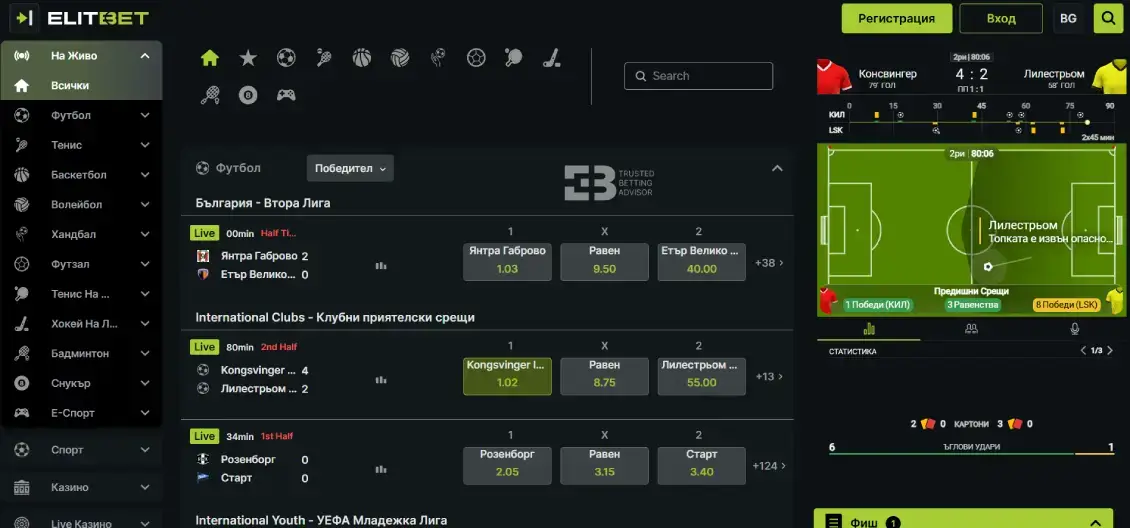Collapse the sidebar using the top-left arrow icon

[24, 18]
